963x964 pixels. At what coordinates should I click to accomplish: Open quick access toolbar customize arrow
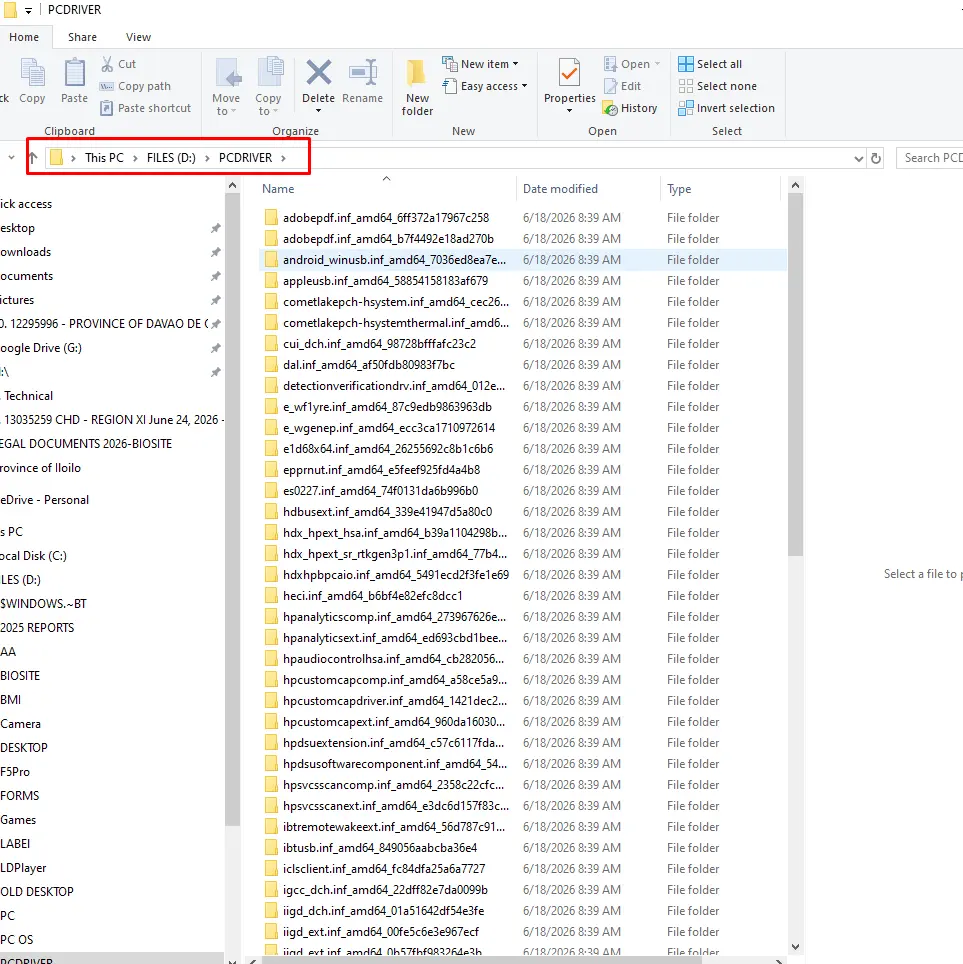(x=28, y=10)
